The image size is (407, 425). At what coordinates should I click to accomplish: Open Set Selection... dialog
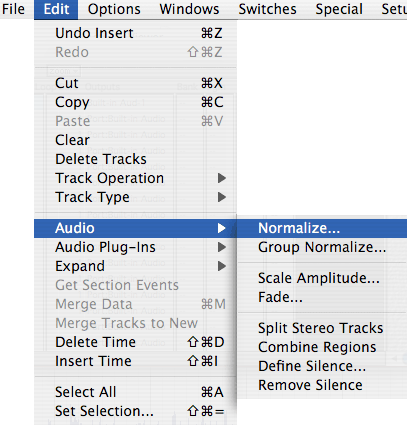pyautogui.click(x=135, y=411)
